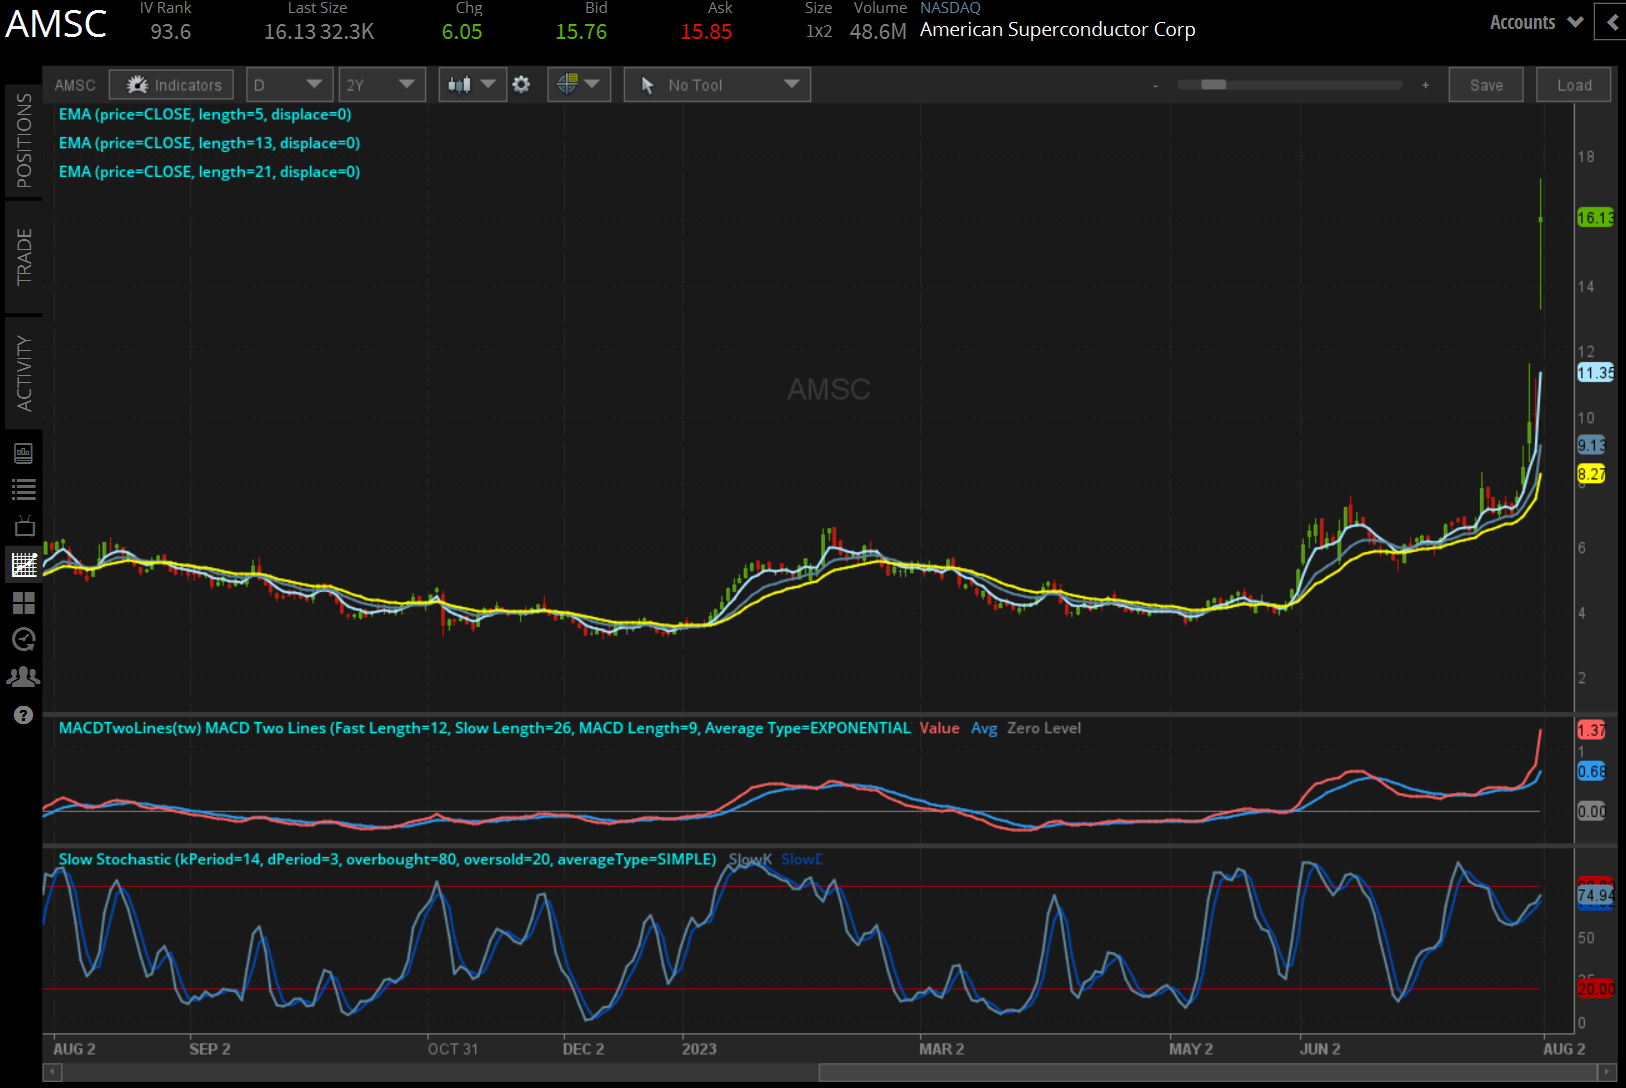Open the D timeframe dropdown
This screenshot has width=1626, height=1088.
(289, 84)
